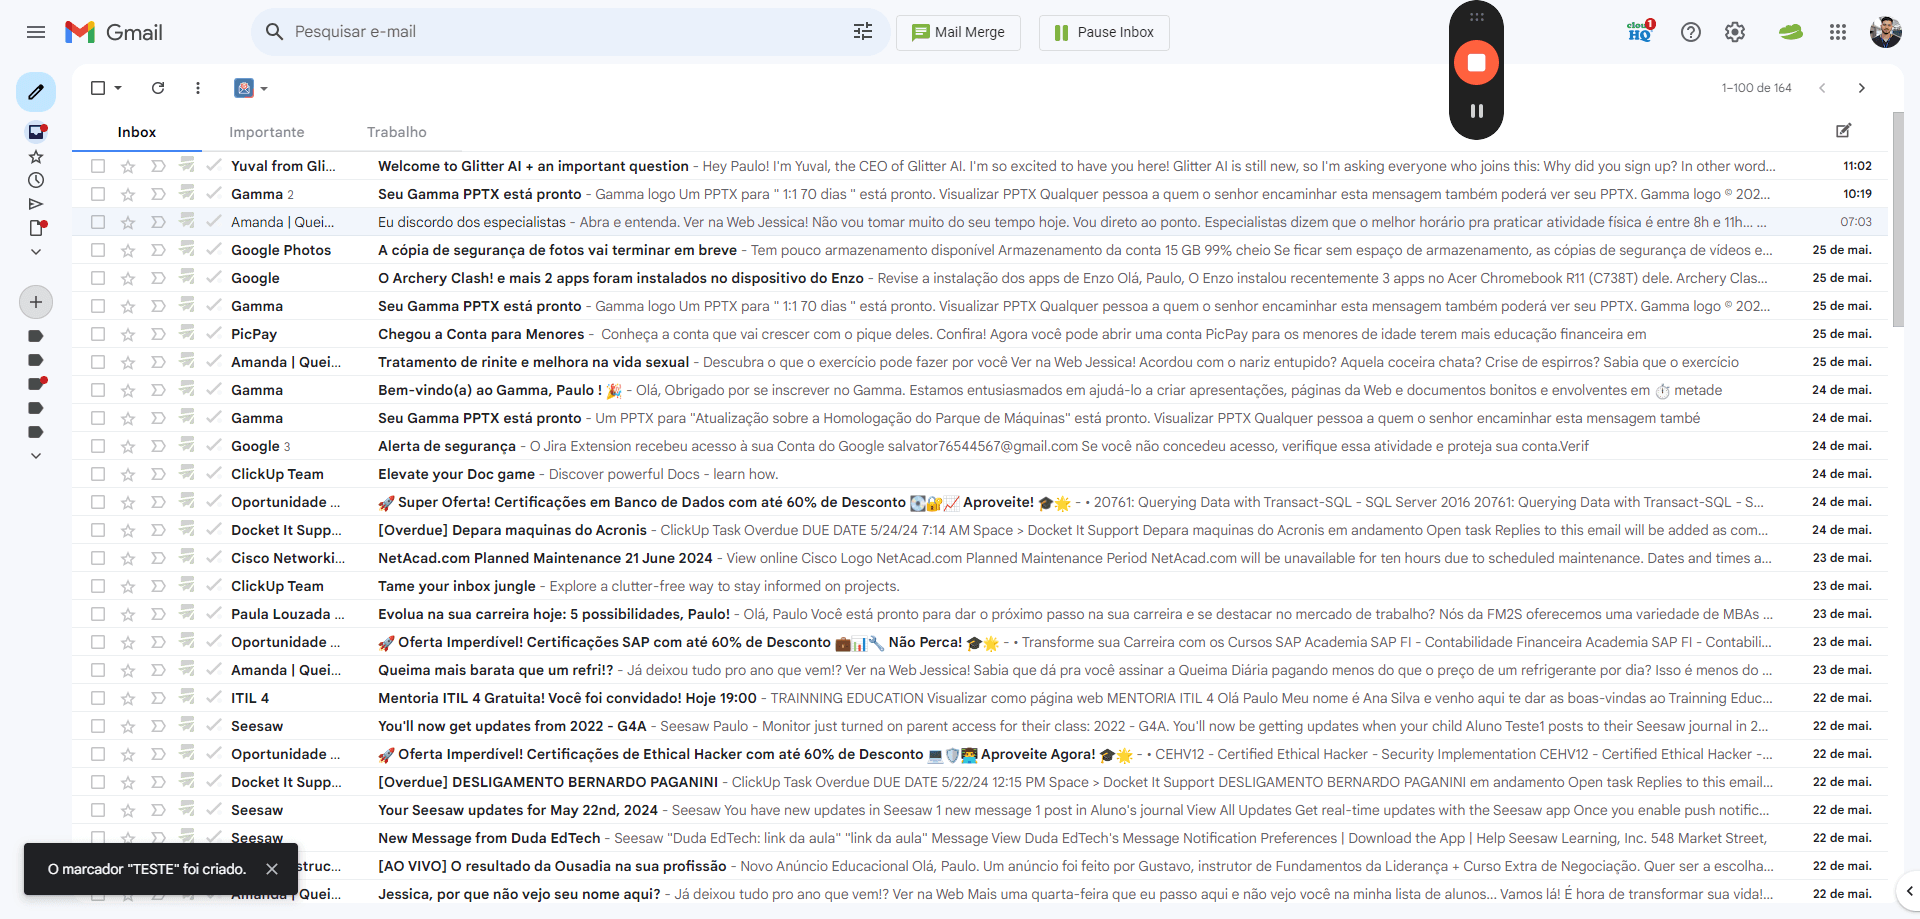
Task: Open the cloudHQ extension icon
Action: pyautogui.click(x=1641, y=32)
